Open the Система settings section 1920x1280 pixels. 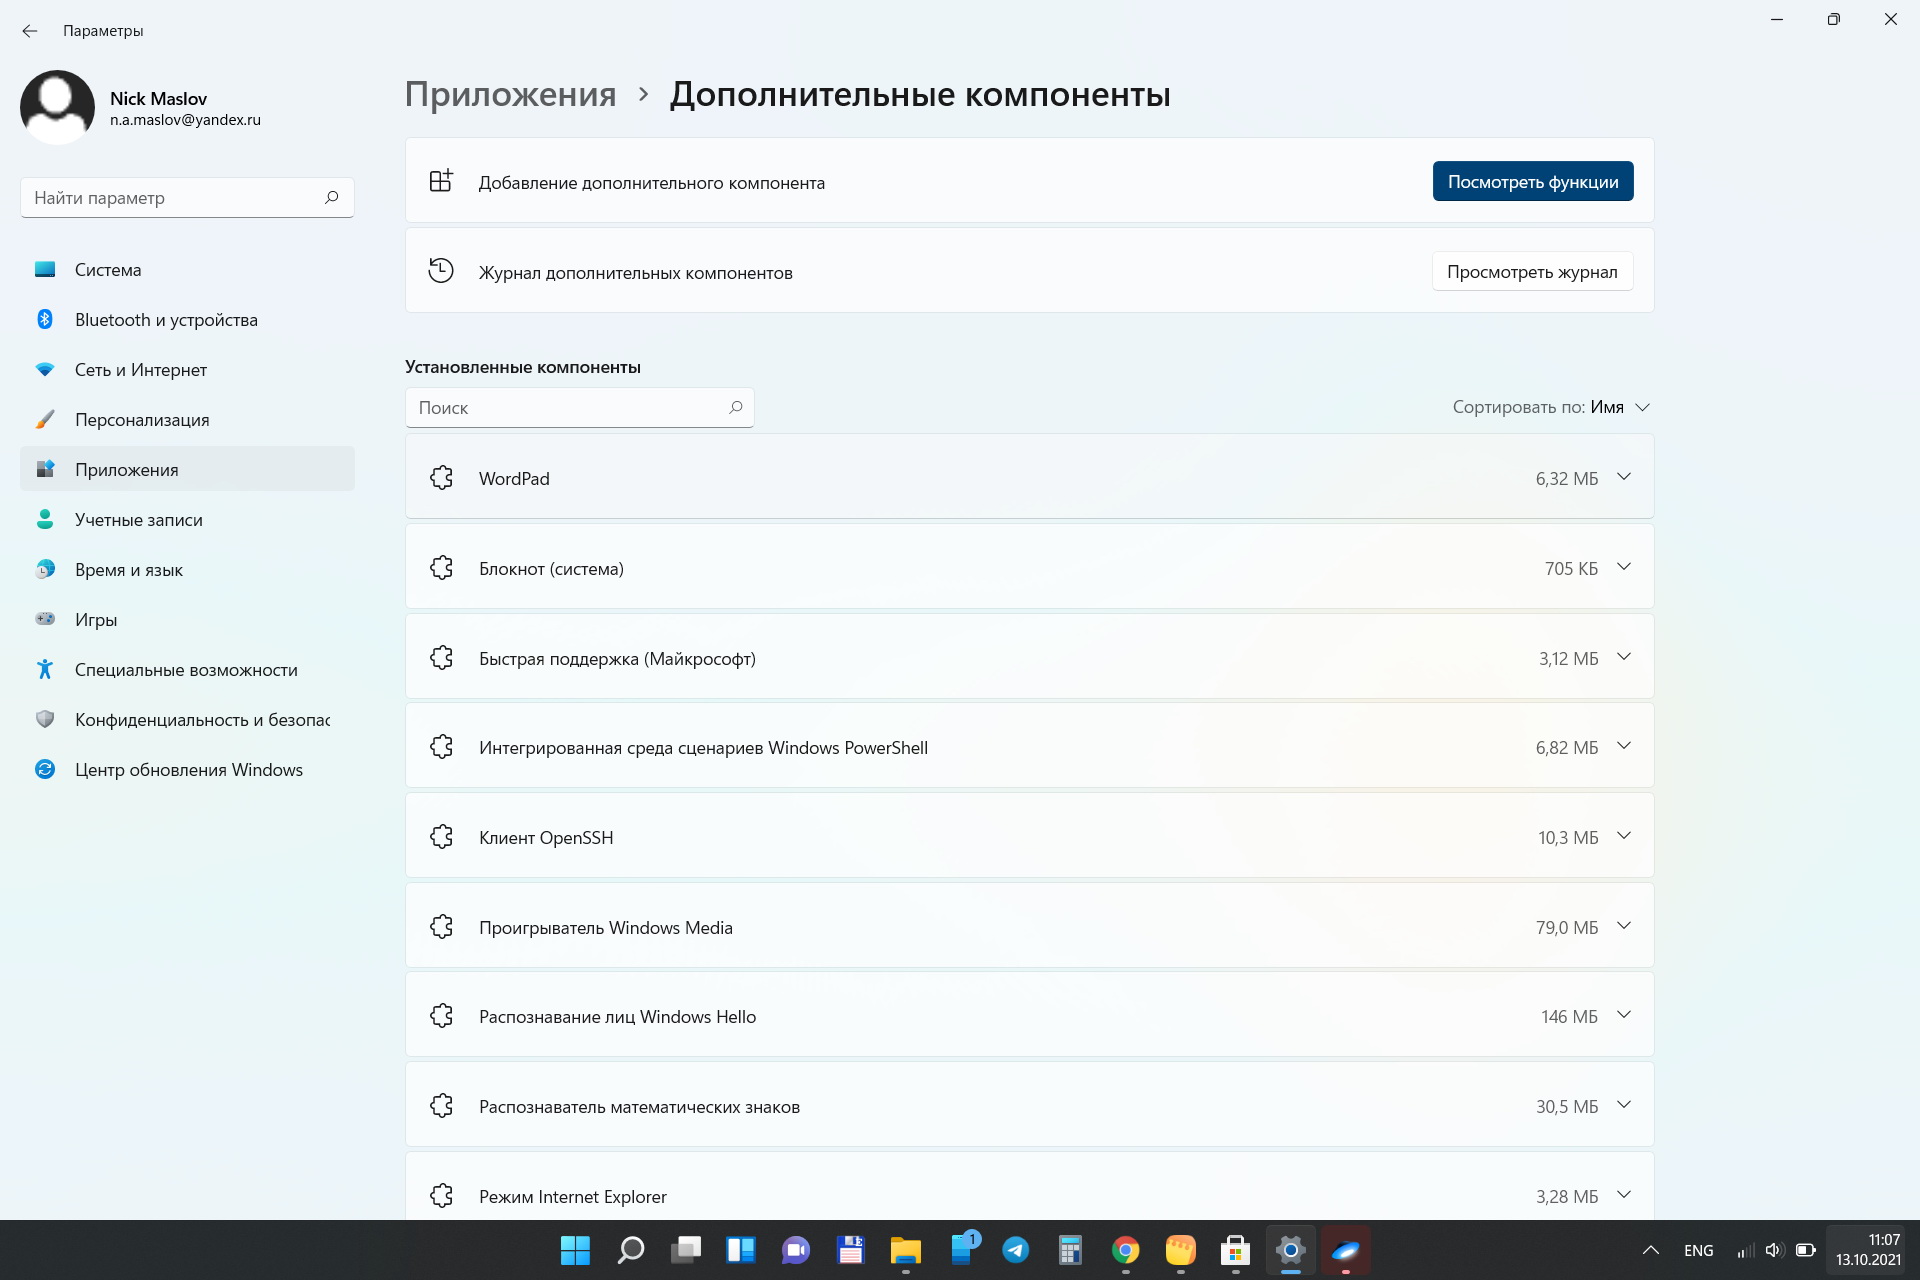coord(108,270)
